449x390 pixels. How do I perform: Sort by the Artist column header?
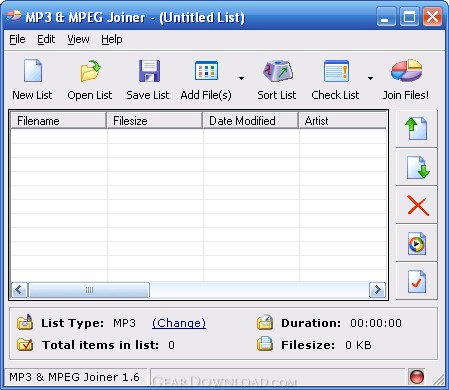[x=342, y=120]
